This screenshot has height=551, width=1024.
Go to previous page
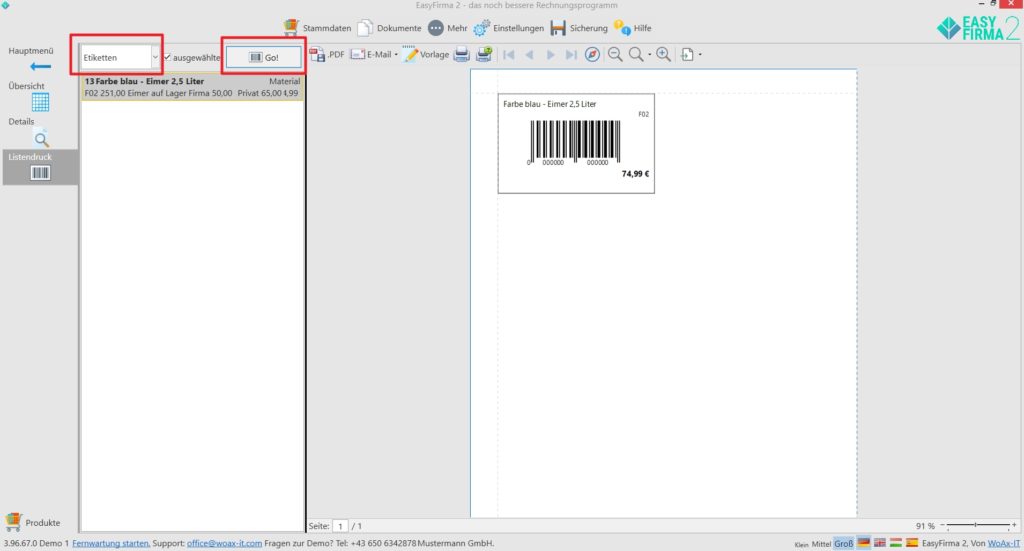pyautogui.click(x=530, y=55)
